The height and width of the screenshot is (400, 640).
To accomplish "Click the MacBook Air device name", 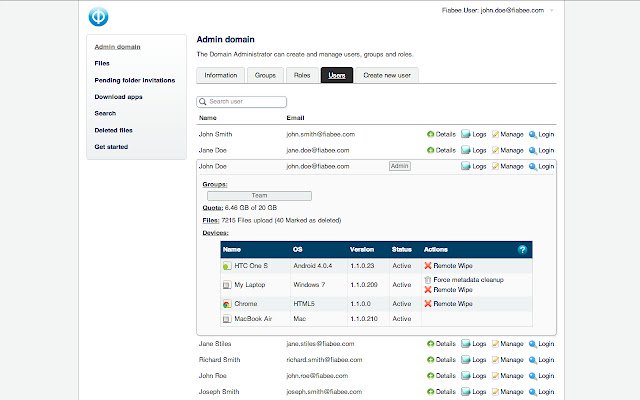I will [253, 319].
